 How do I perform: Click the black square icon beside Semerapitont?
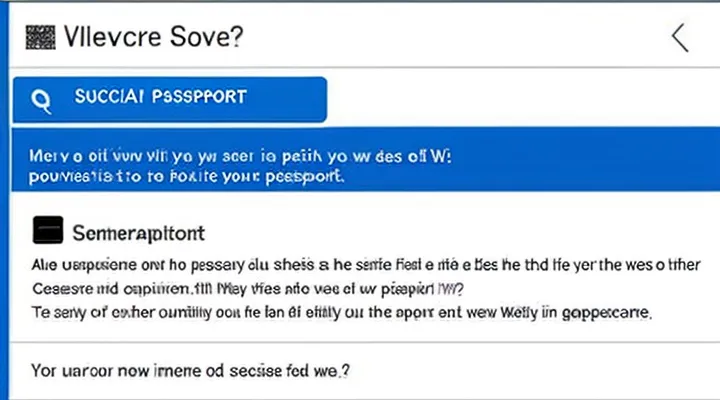(x=48, y=231)
